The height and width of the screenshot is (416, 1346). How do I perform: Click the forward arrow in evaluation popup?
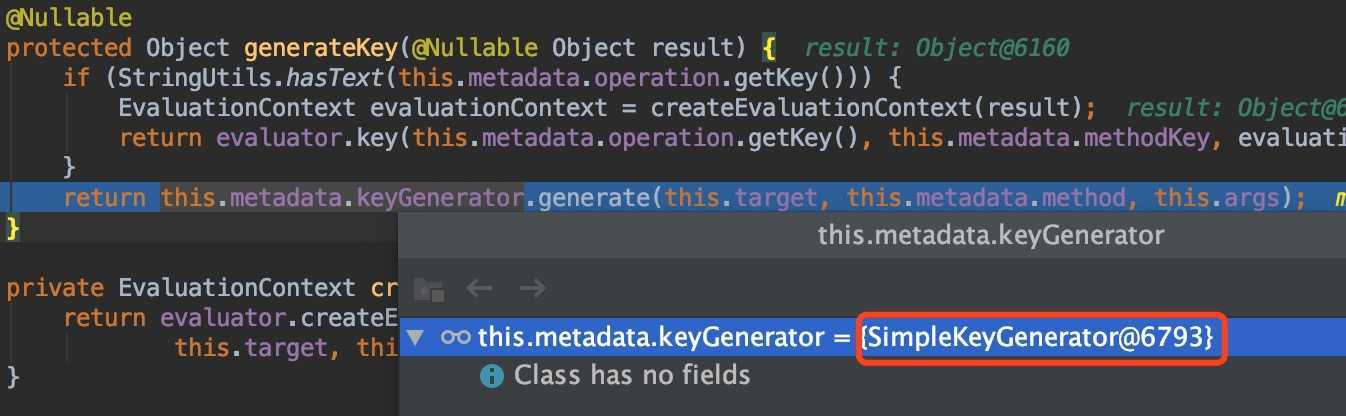point(533,289)
